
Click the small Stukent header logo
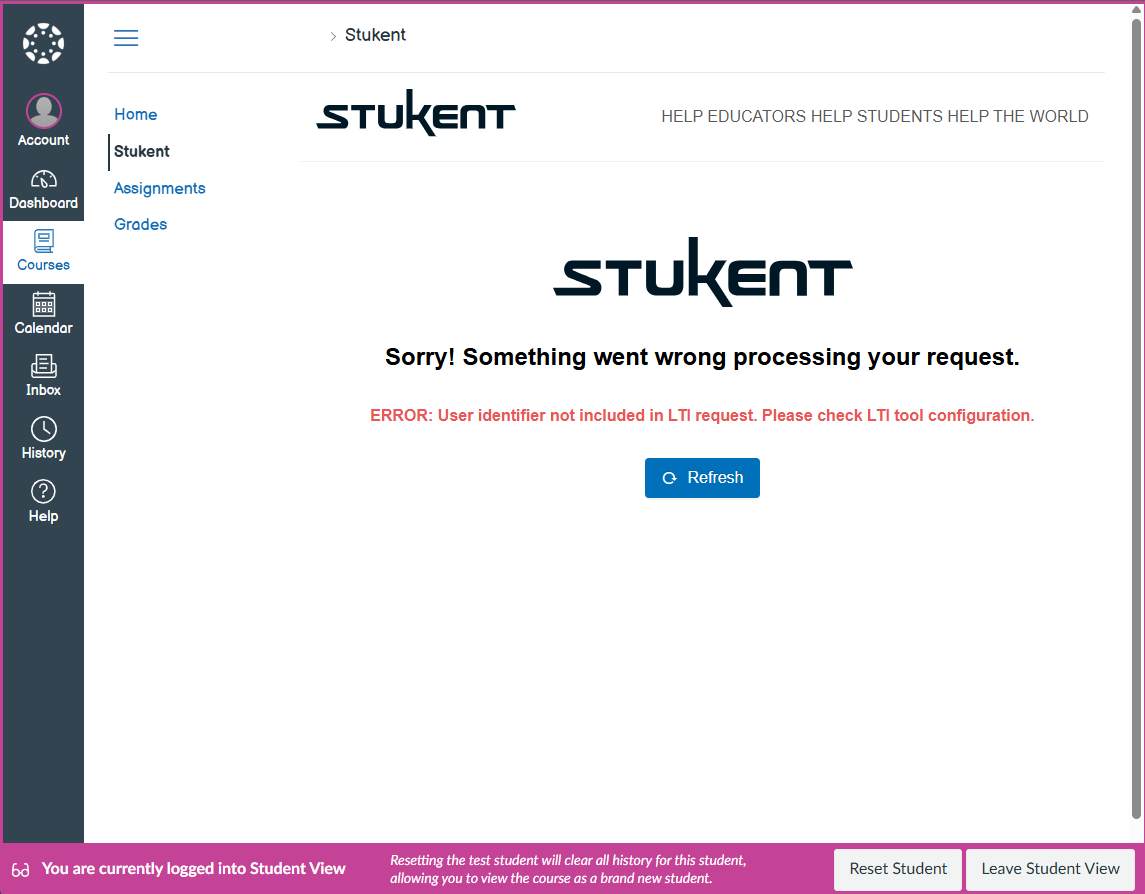click(416, 117)
